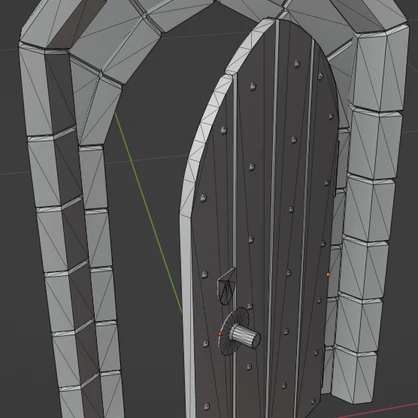Select the cylindrical door knob handle
The image size is (418, 418).
(246, 336)
